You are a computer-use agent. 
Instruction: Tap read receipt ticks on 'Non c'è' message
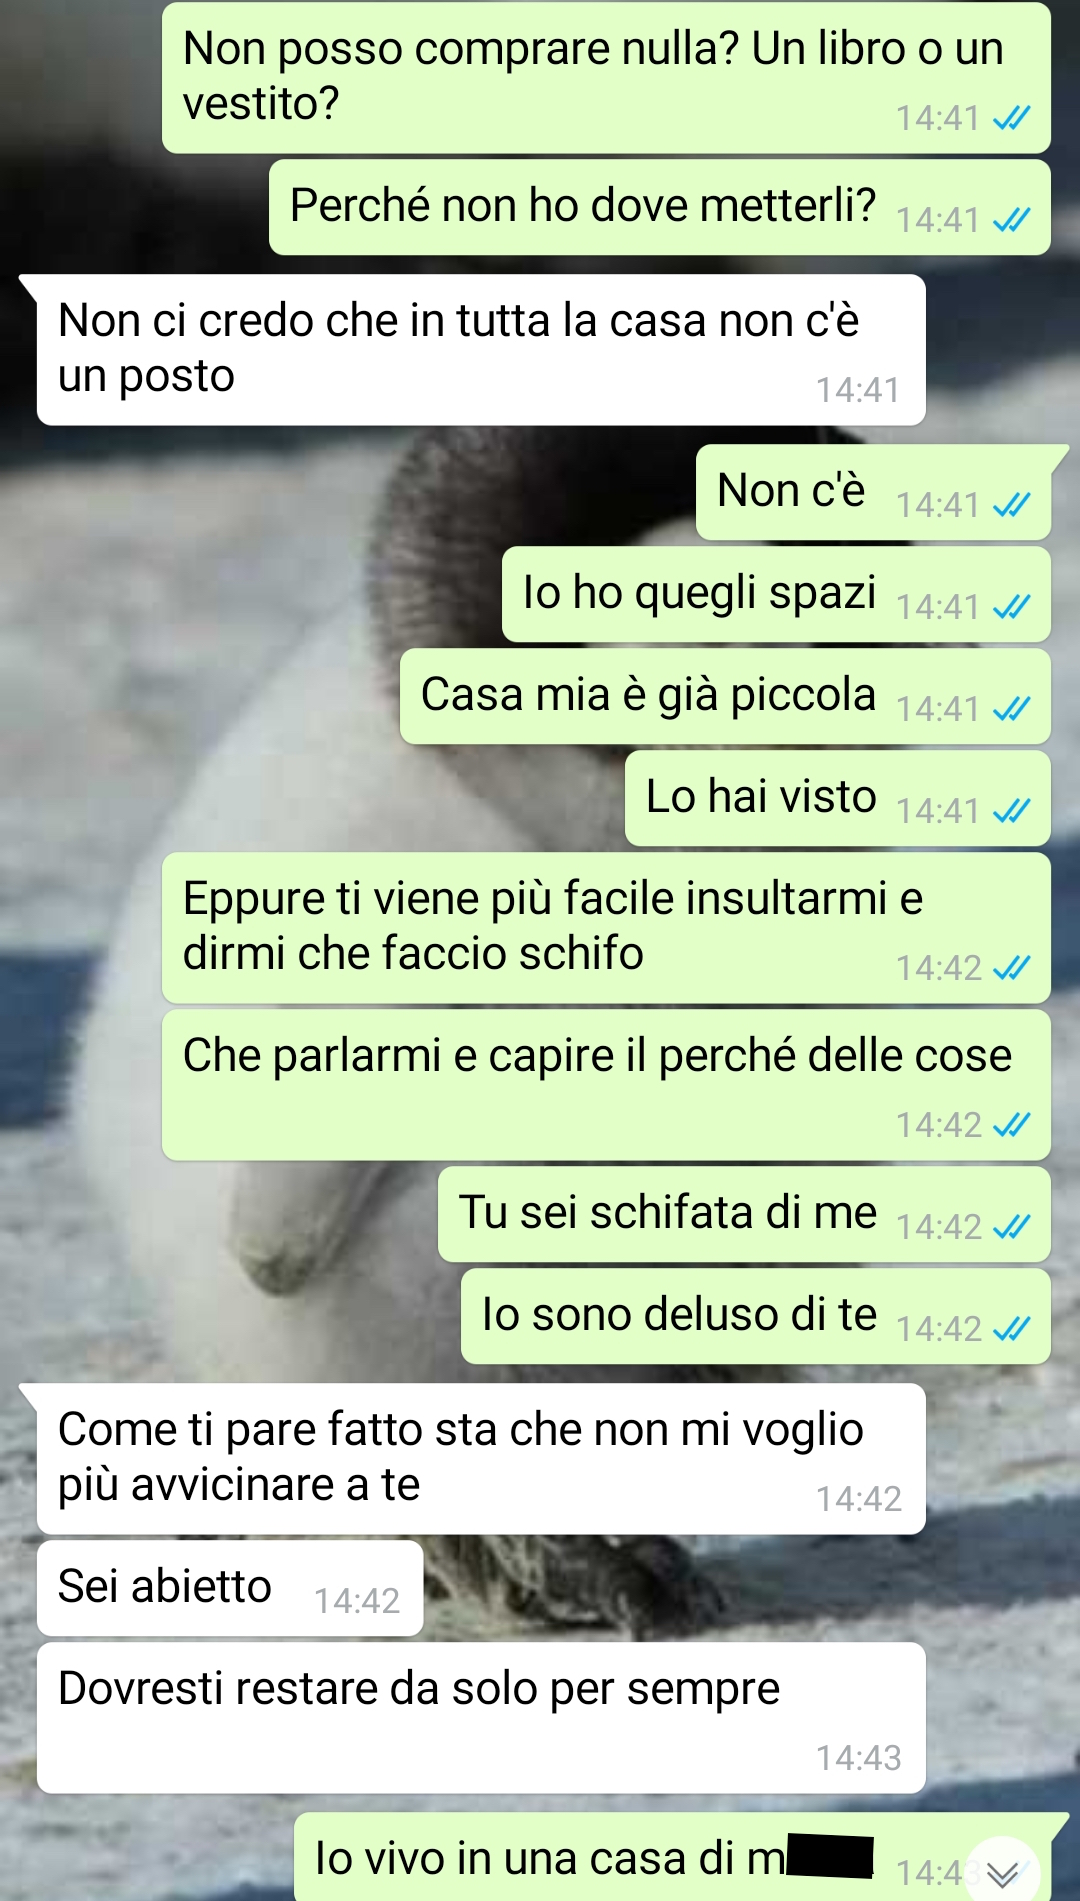pos(1011,505)
